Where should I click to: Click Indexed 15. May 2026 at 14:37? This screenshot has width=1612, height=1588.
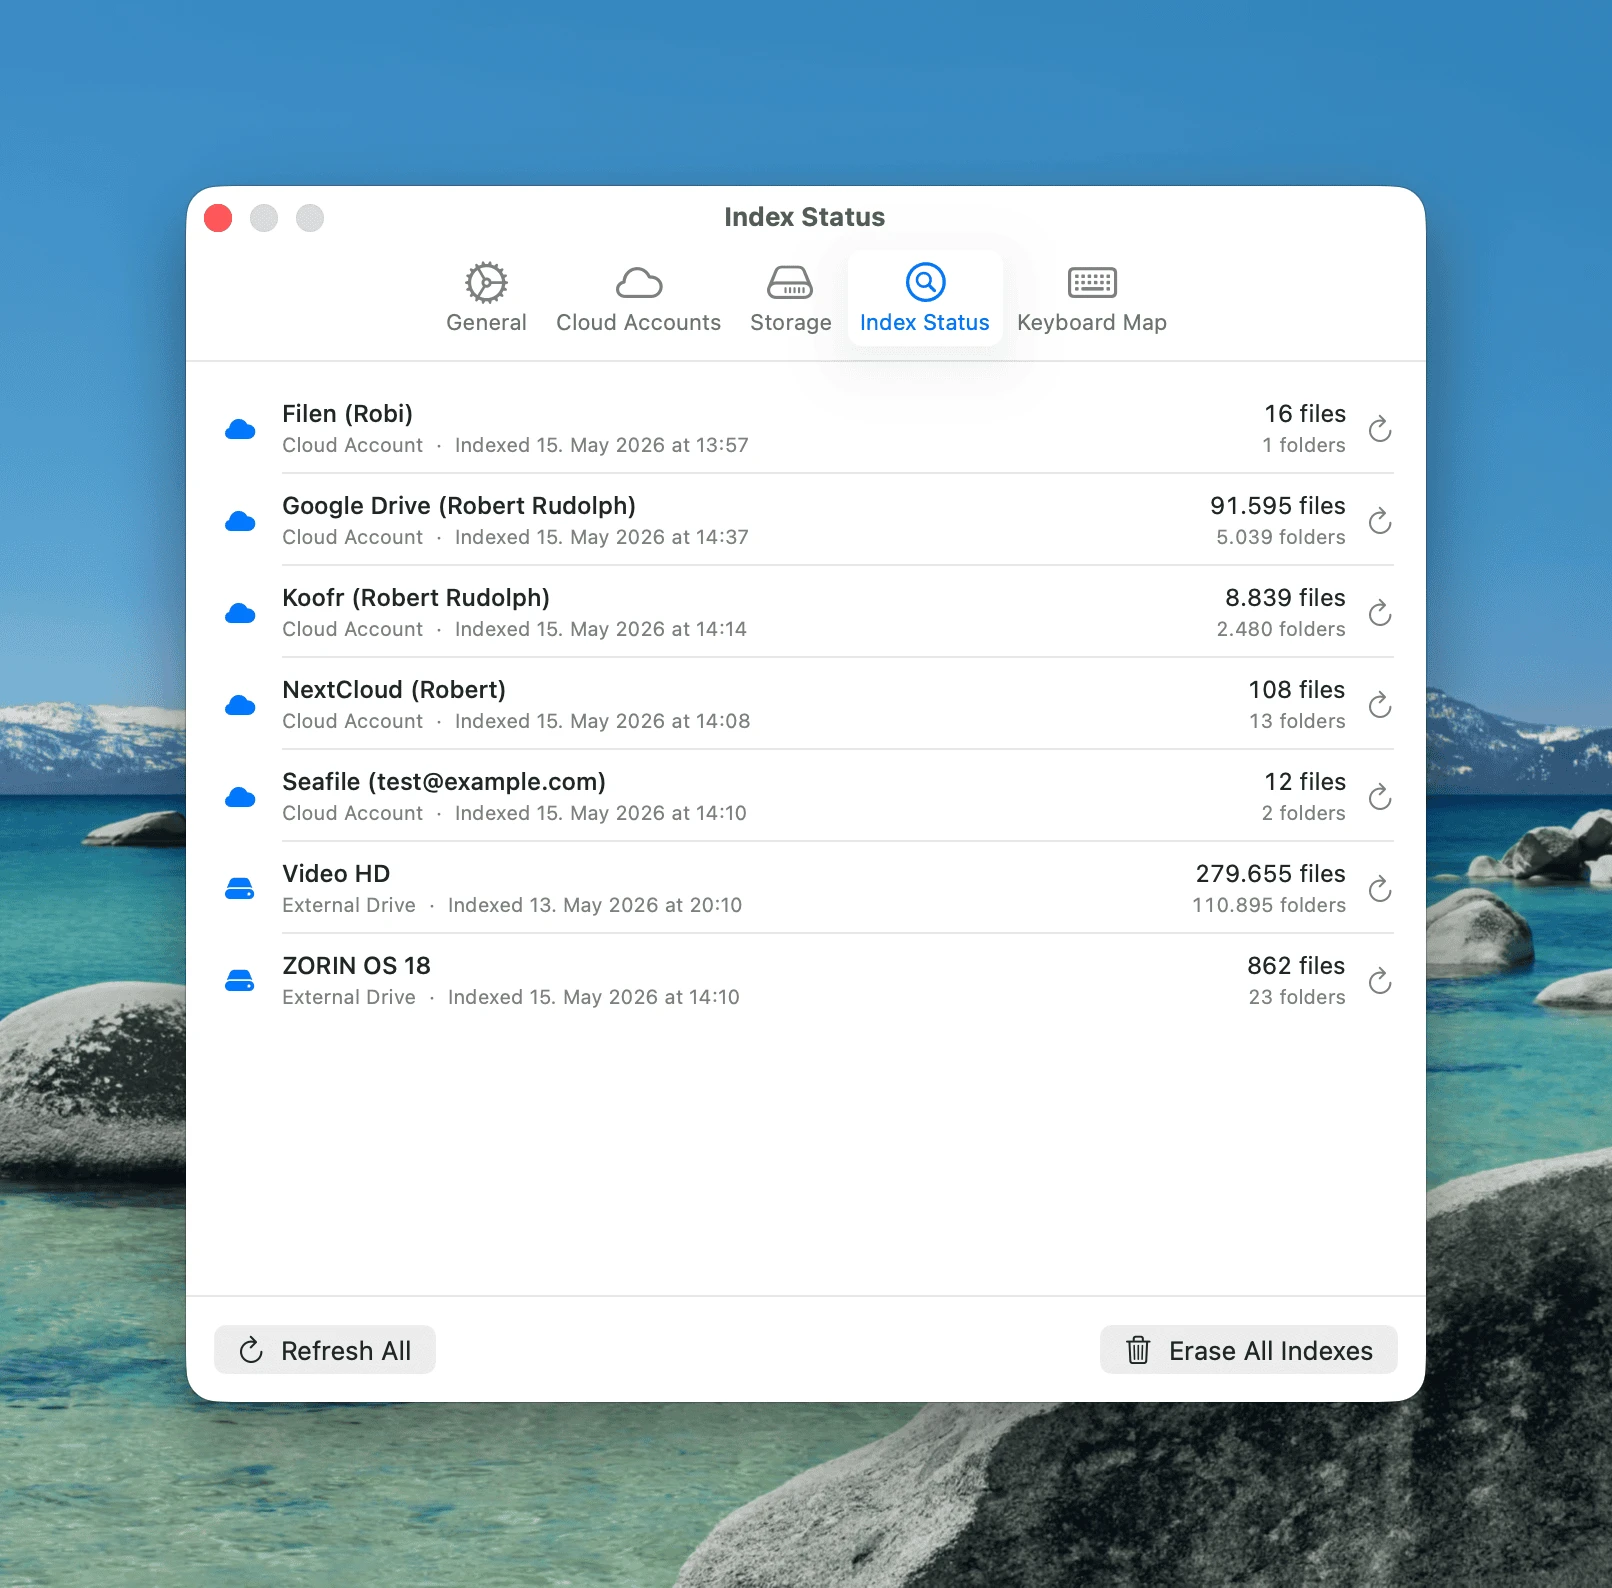click(602, 537)
